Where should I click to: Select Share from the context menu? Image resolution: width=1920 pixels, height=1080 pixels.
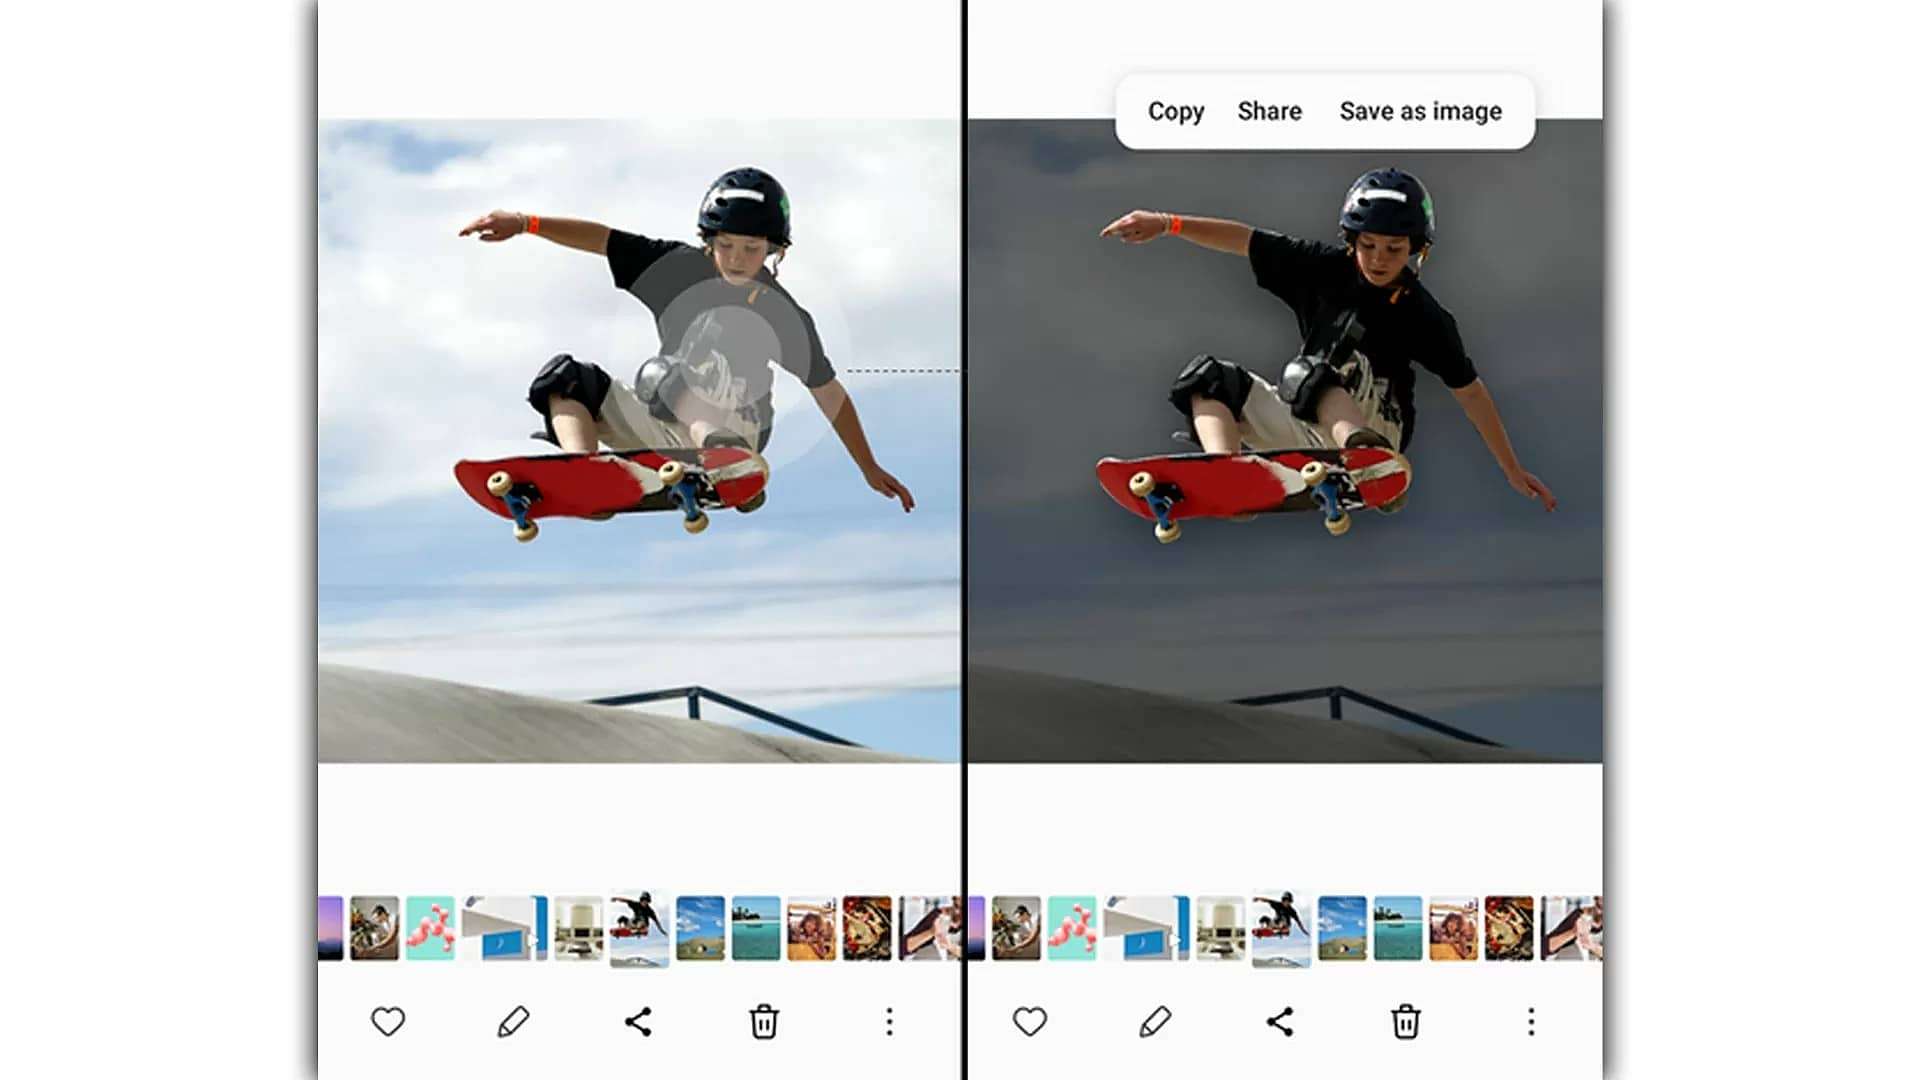tap(1271, 111)
